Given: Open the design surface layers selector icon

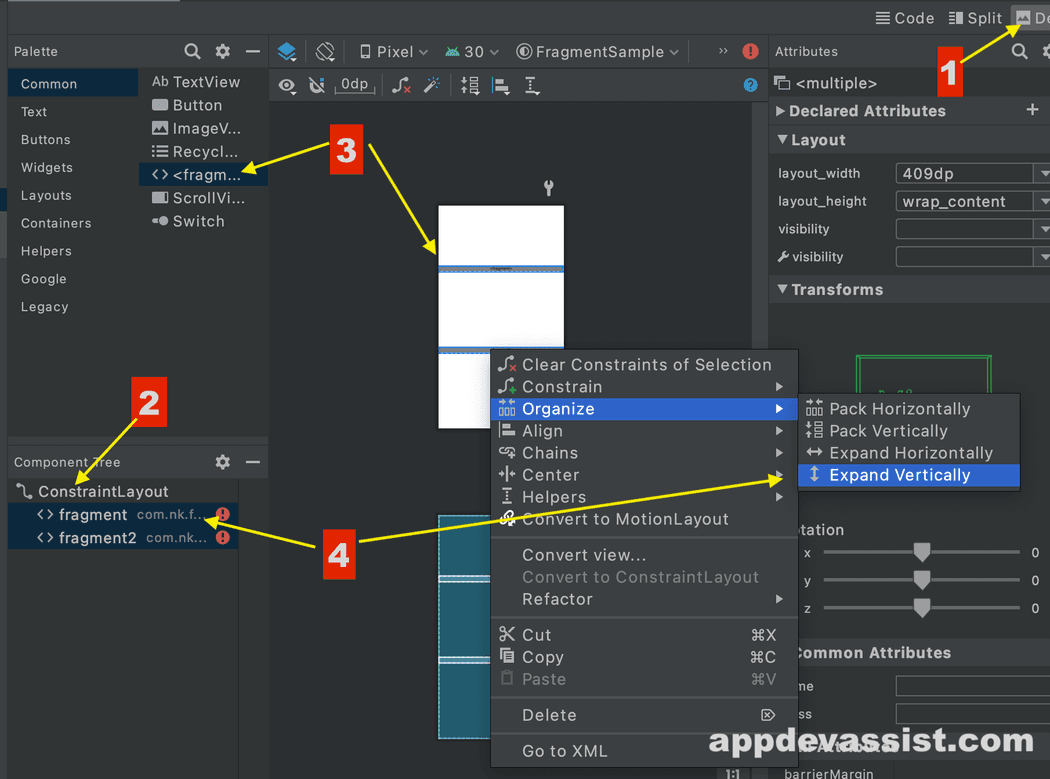Looking at the screenshot, I should click(287, 52).
